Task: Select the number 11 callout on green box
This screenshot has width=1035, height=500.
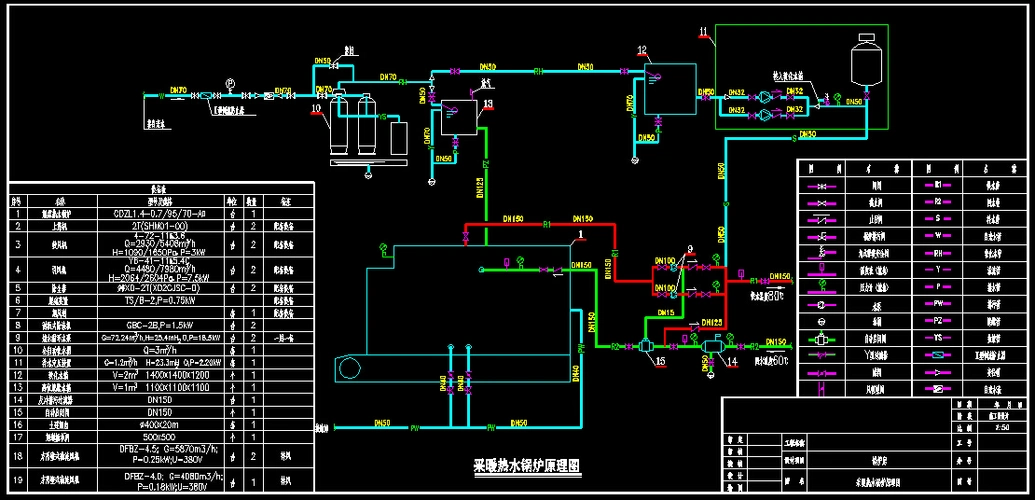Action: pyautogui.click(x=705, y=33)
